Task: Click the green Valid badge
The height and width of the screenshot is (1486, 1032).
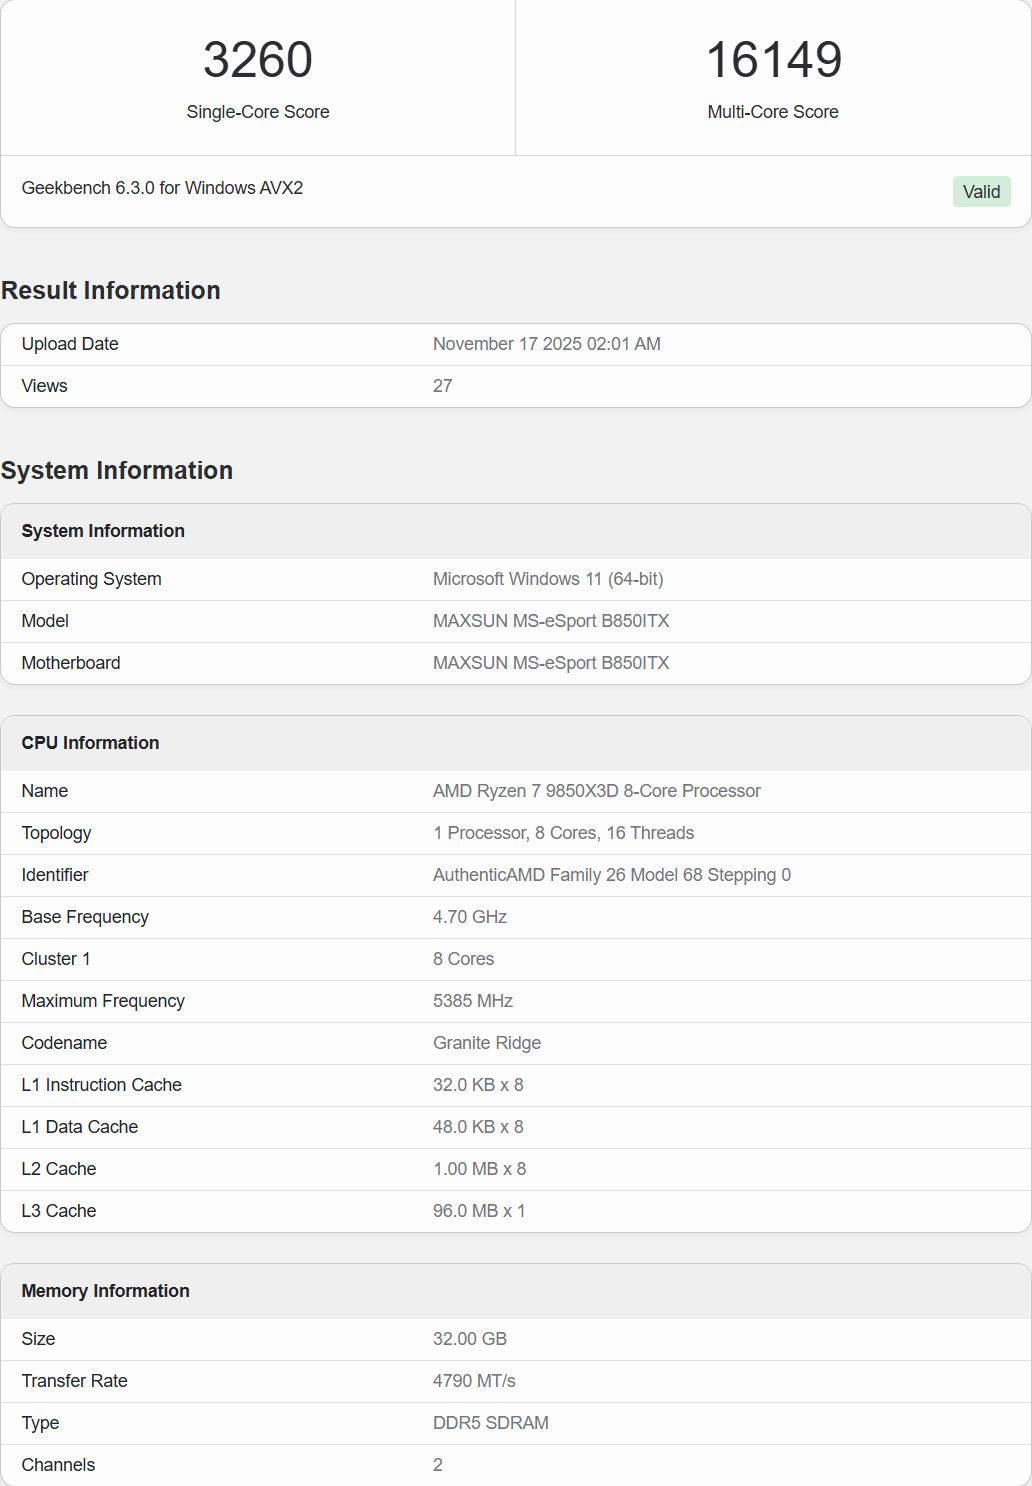Action: point(981,192)
